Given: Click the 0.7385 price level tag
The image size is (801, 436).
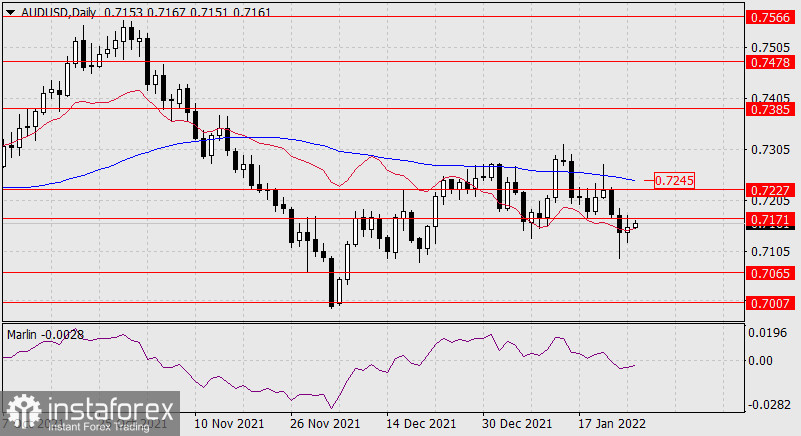Looking at the screenshot, I should coord(771,107).
